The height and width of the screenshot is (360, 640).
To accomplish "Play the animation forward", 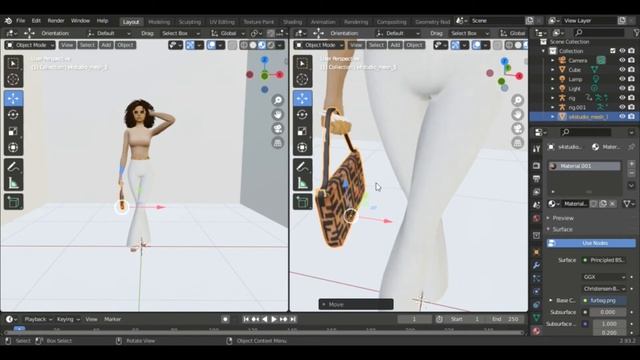I will pos(274,319).
